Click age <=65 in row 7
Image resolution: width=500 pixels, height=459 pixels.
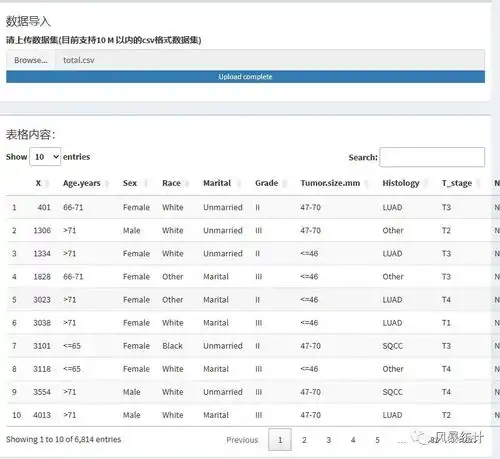(x=72, y=346)
